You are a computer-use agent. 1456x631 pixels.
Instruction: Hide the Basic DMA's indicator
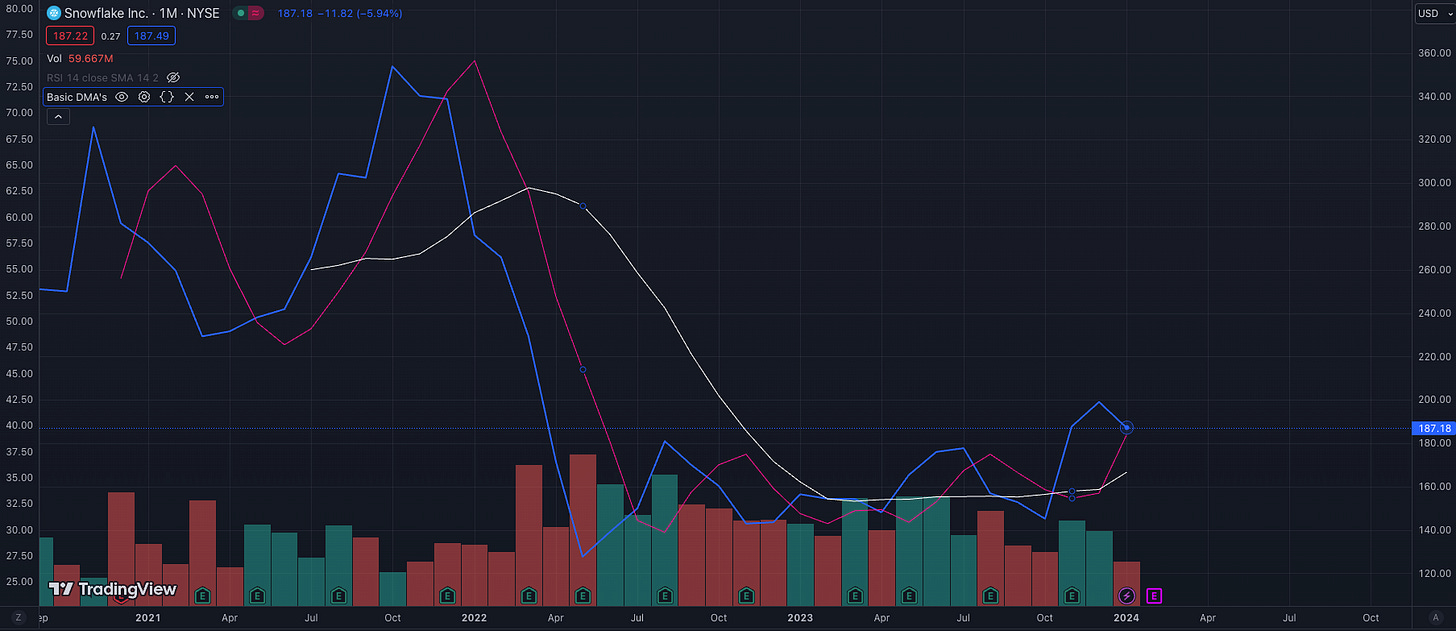tap(122, 97)
